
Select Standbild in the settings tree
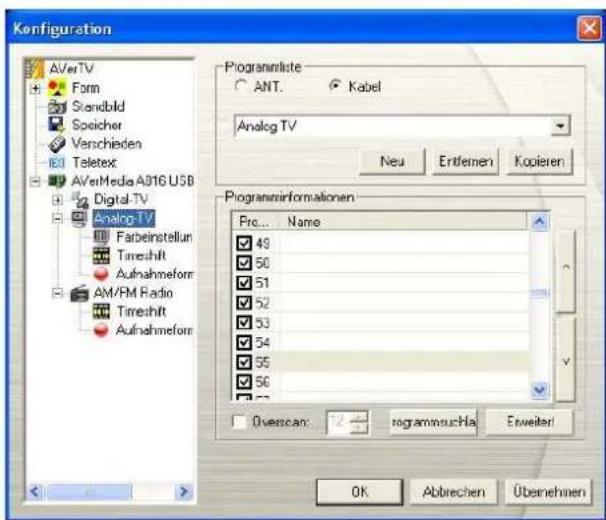click(98, 106)
